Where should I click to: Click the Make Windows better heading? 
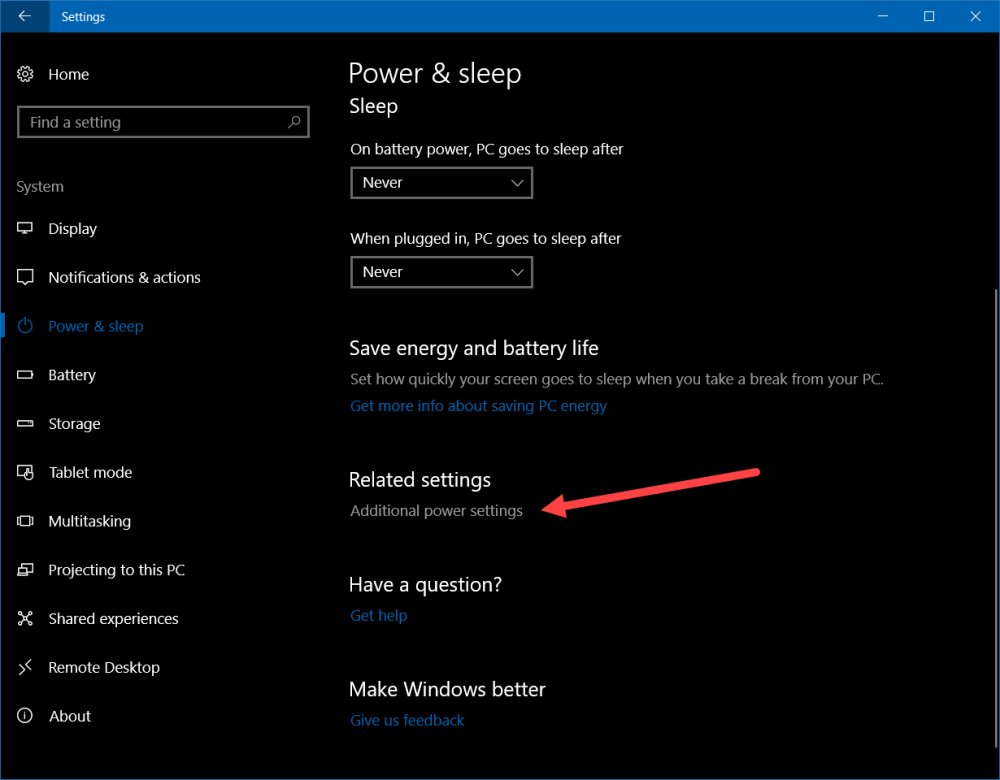[447, 689]
